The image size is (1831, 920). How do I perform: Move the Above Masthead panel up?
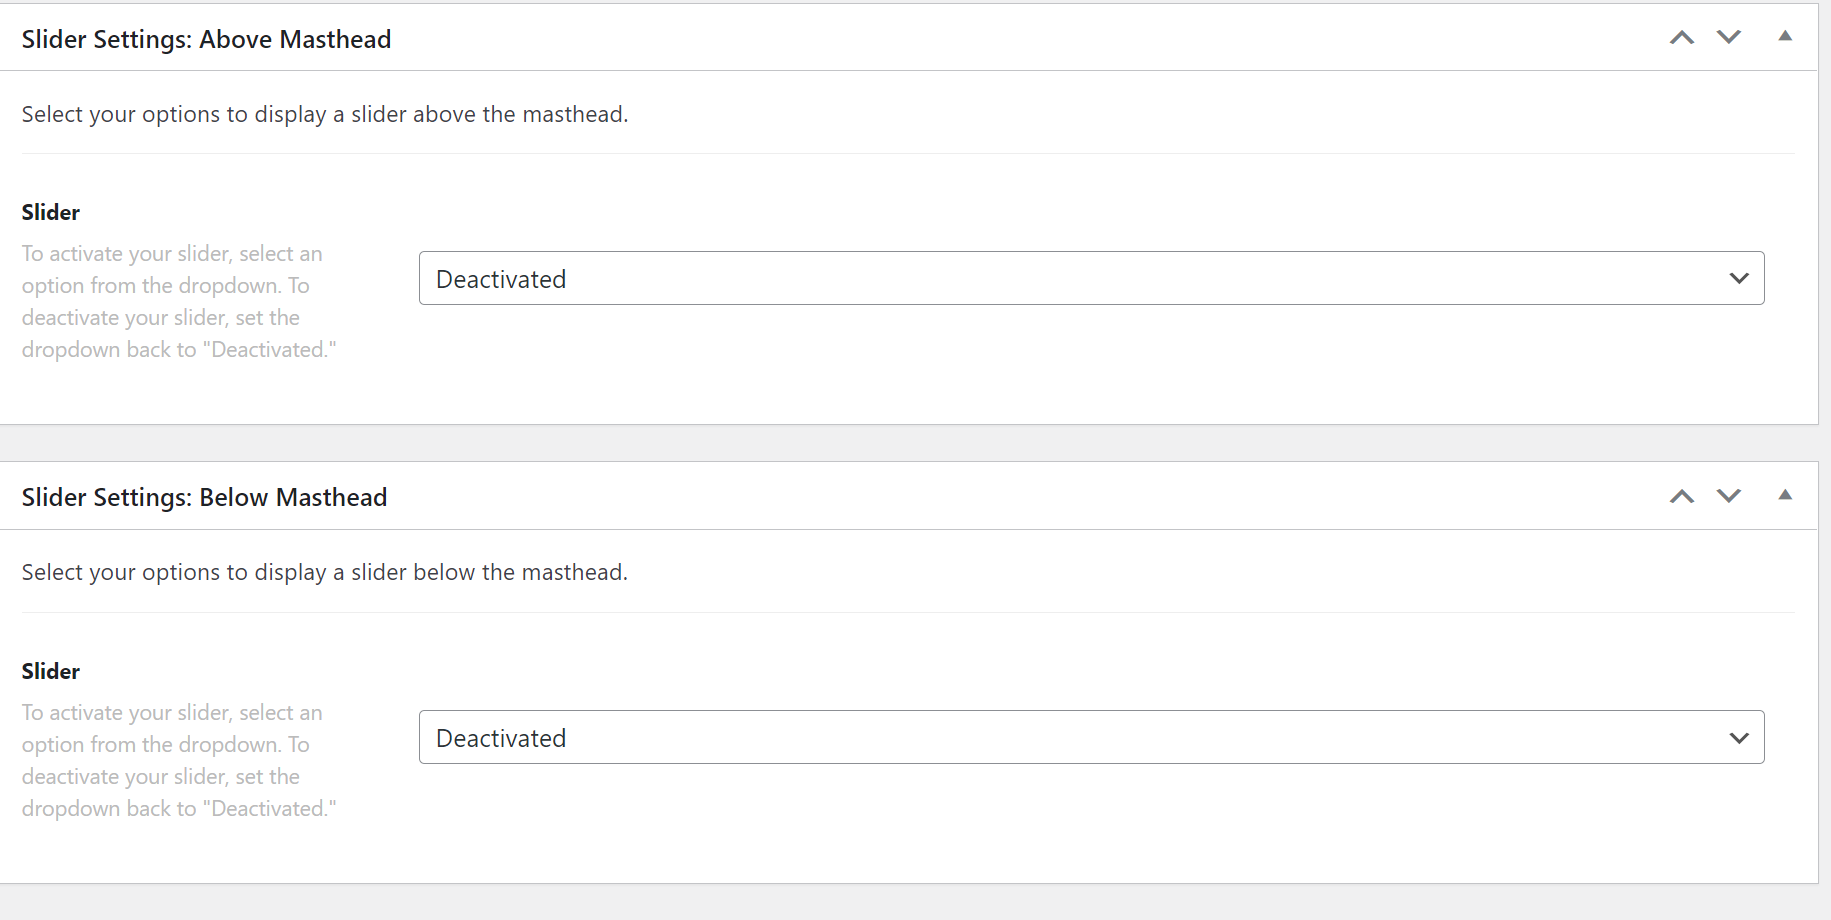(x=1682, y=37)
